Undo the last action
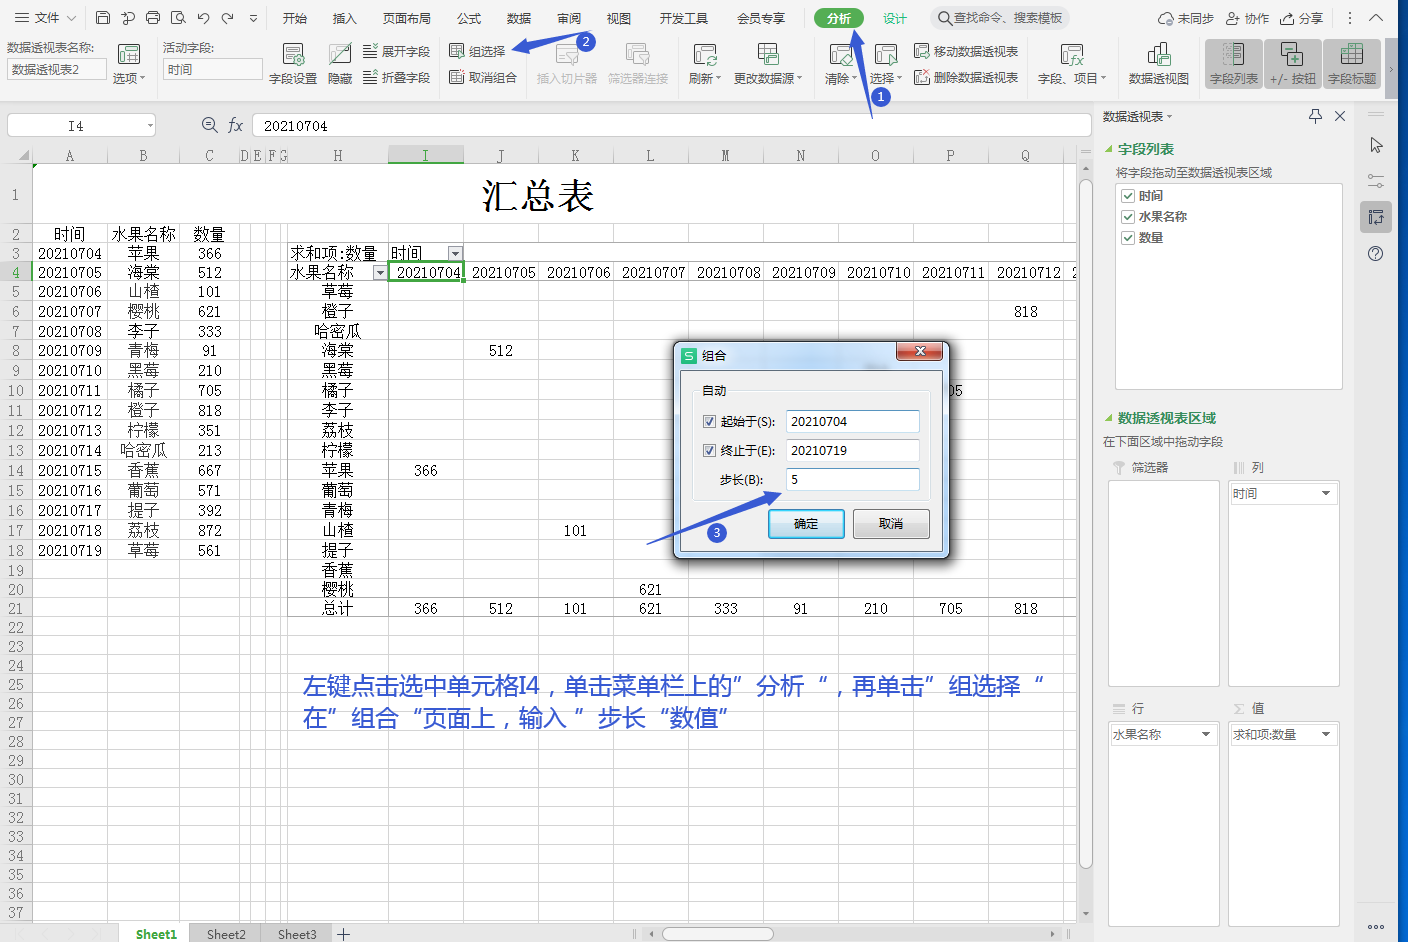 (x=204, y=18)
